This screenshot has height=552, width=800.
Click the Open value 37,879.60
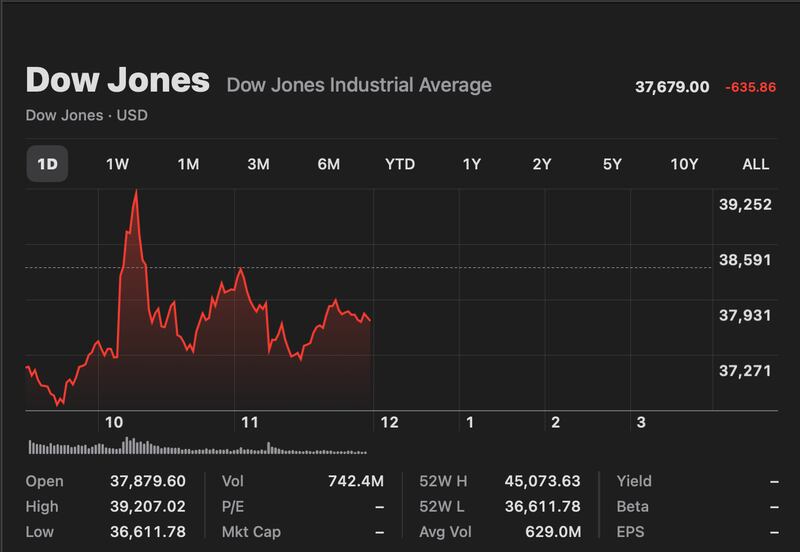point(149,481)
